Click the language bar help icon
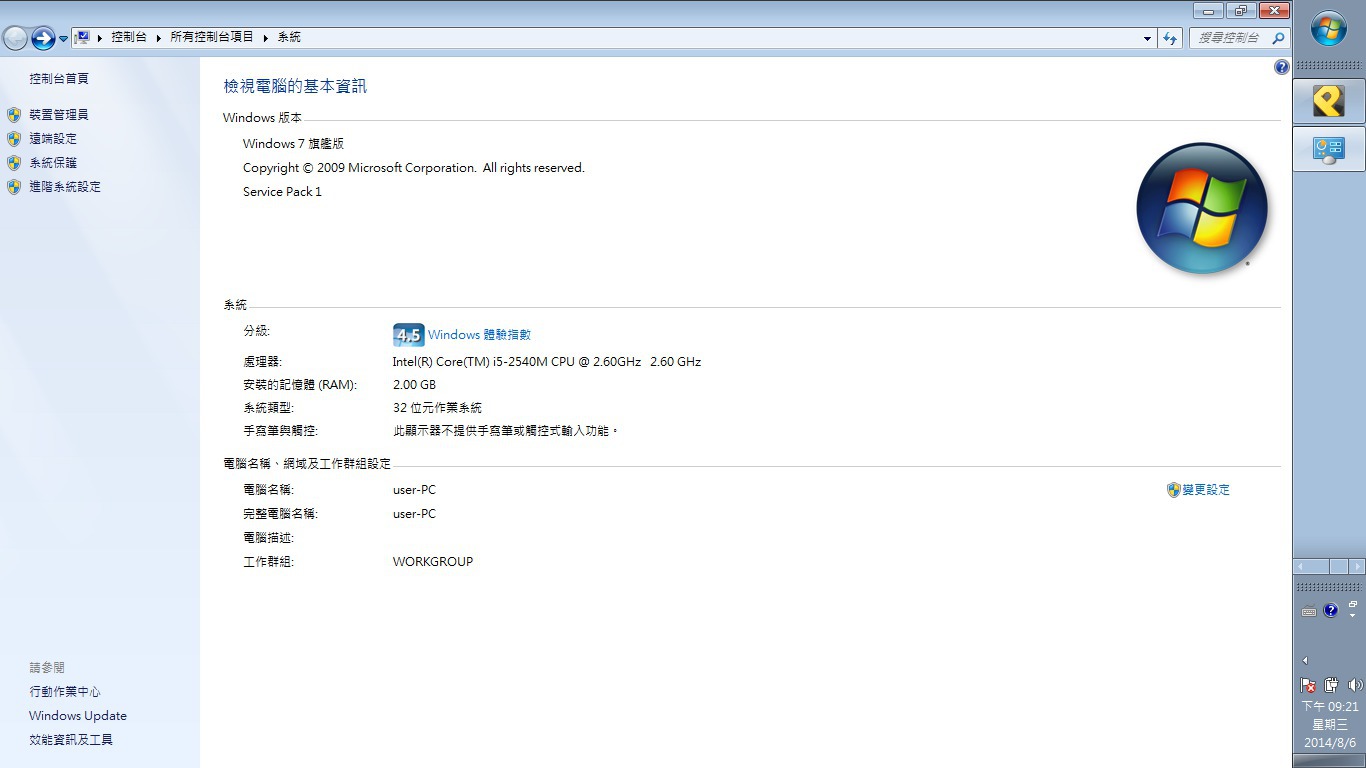 (x=1330, y=610)
